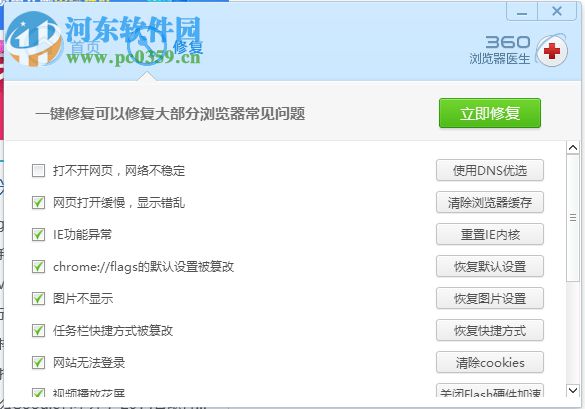Click the 网站无法登录 label text
The width and height of the screenshot is (585, 409).
pyautogui.click(x=89, y=362)
